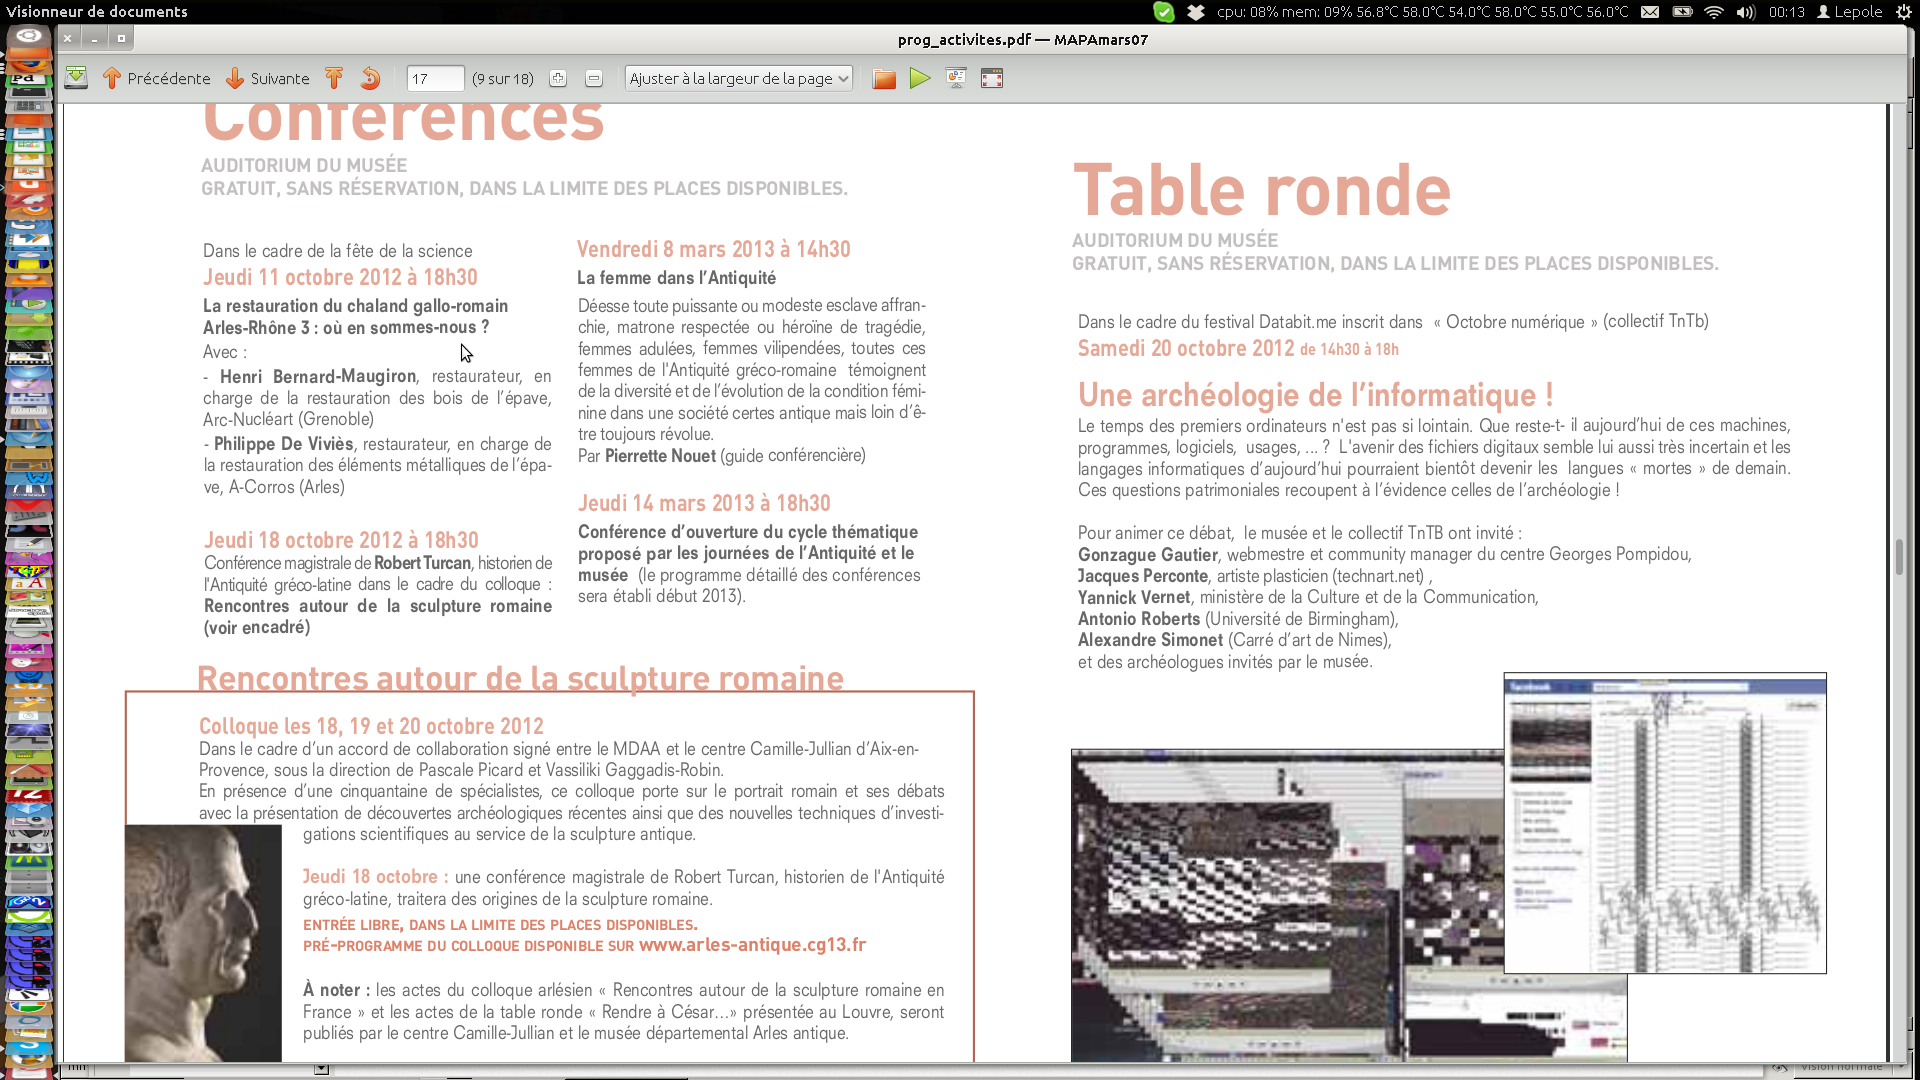Start slideshow with green play icon
Screen dimensions: 1920x1080
[x=920, y=78]
